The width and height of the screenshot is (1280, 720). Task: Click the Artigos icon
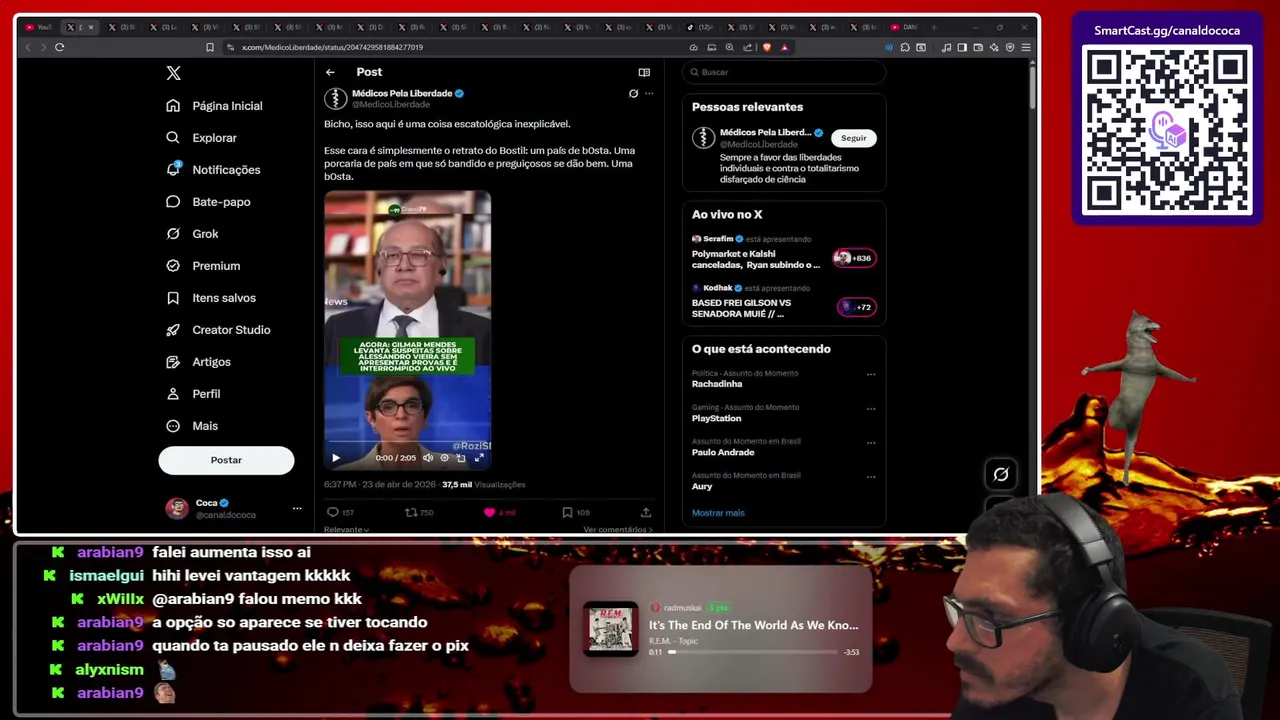pos(173,362)
